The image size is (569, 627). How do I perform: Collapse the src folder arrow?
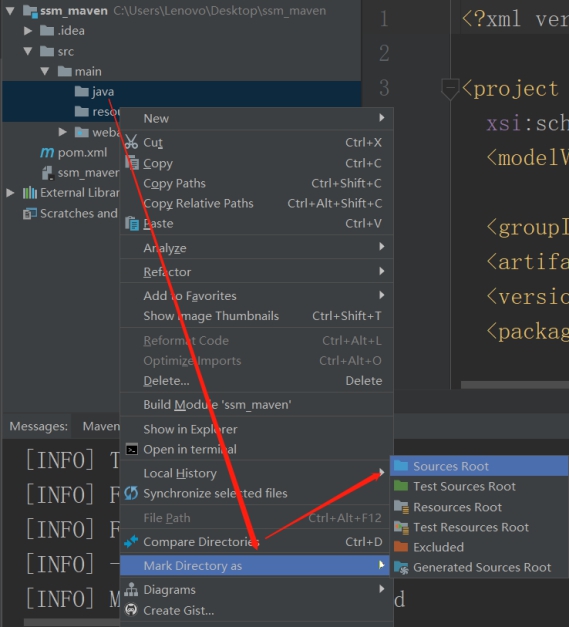(28, 51)
